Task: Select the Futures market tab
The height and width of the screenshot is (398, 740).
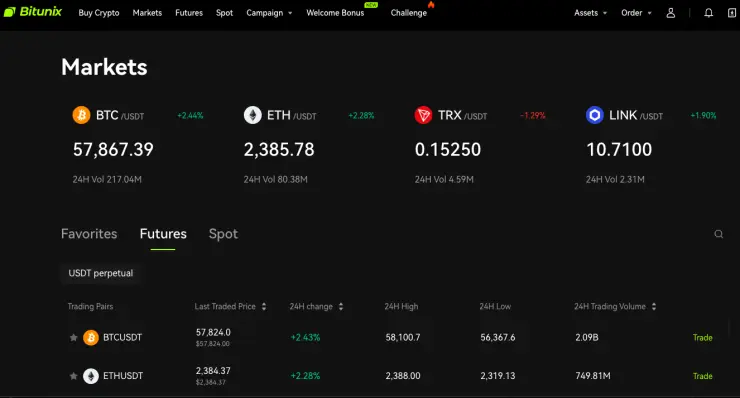Action: tap(163, 234)
